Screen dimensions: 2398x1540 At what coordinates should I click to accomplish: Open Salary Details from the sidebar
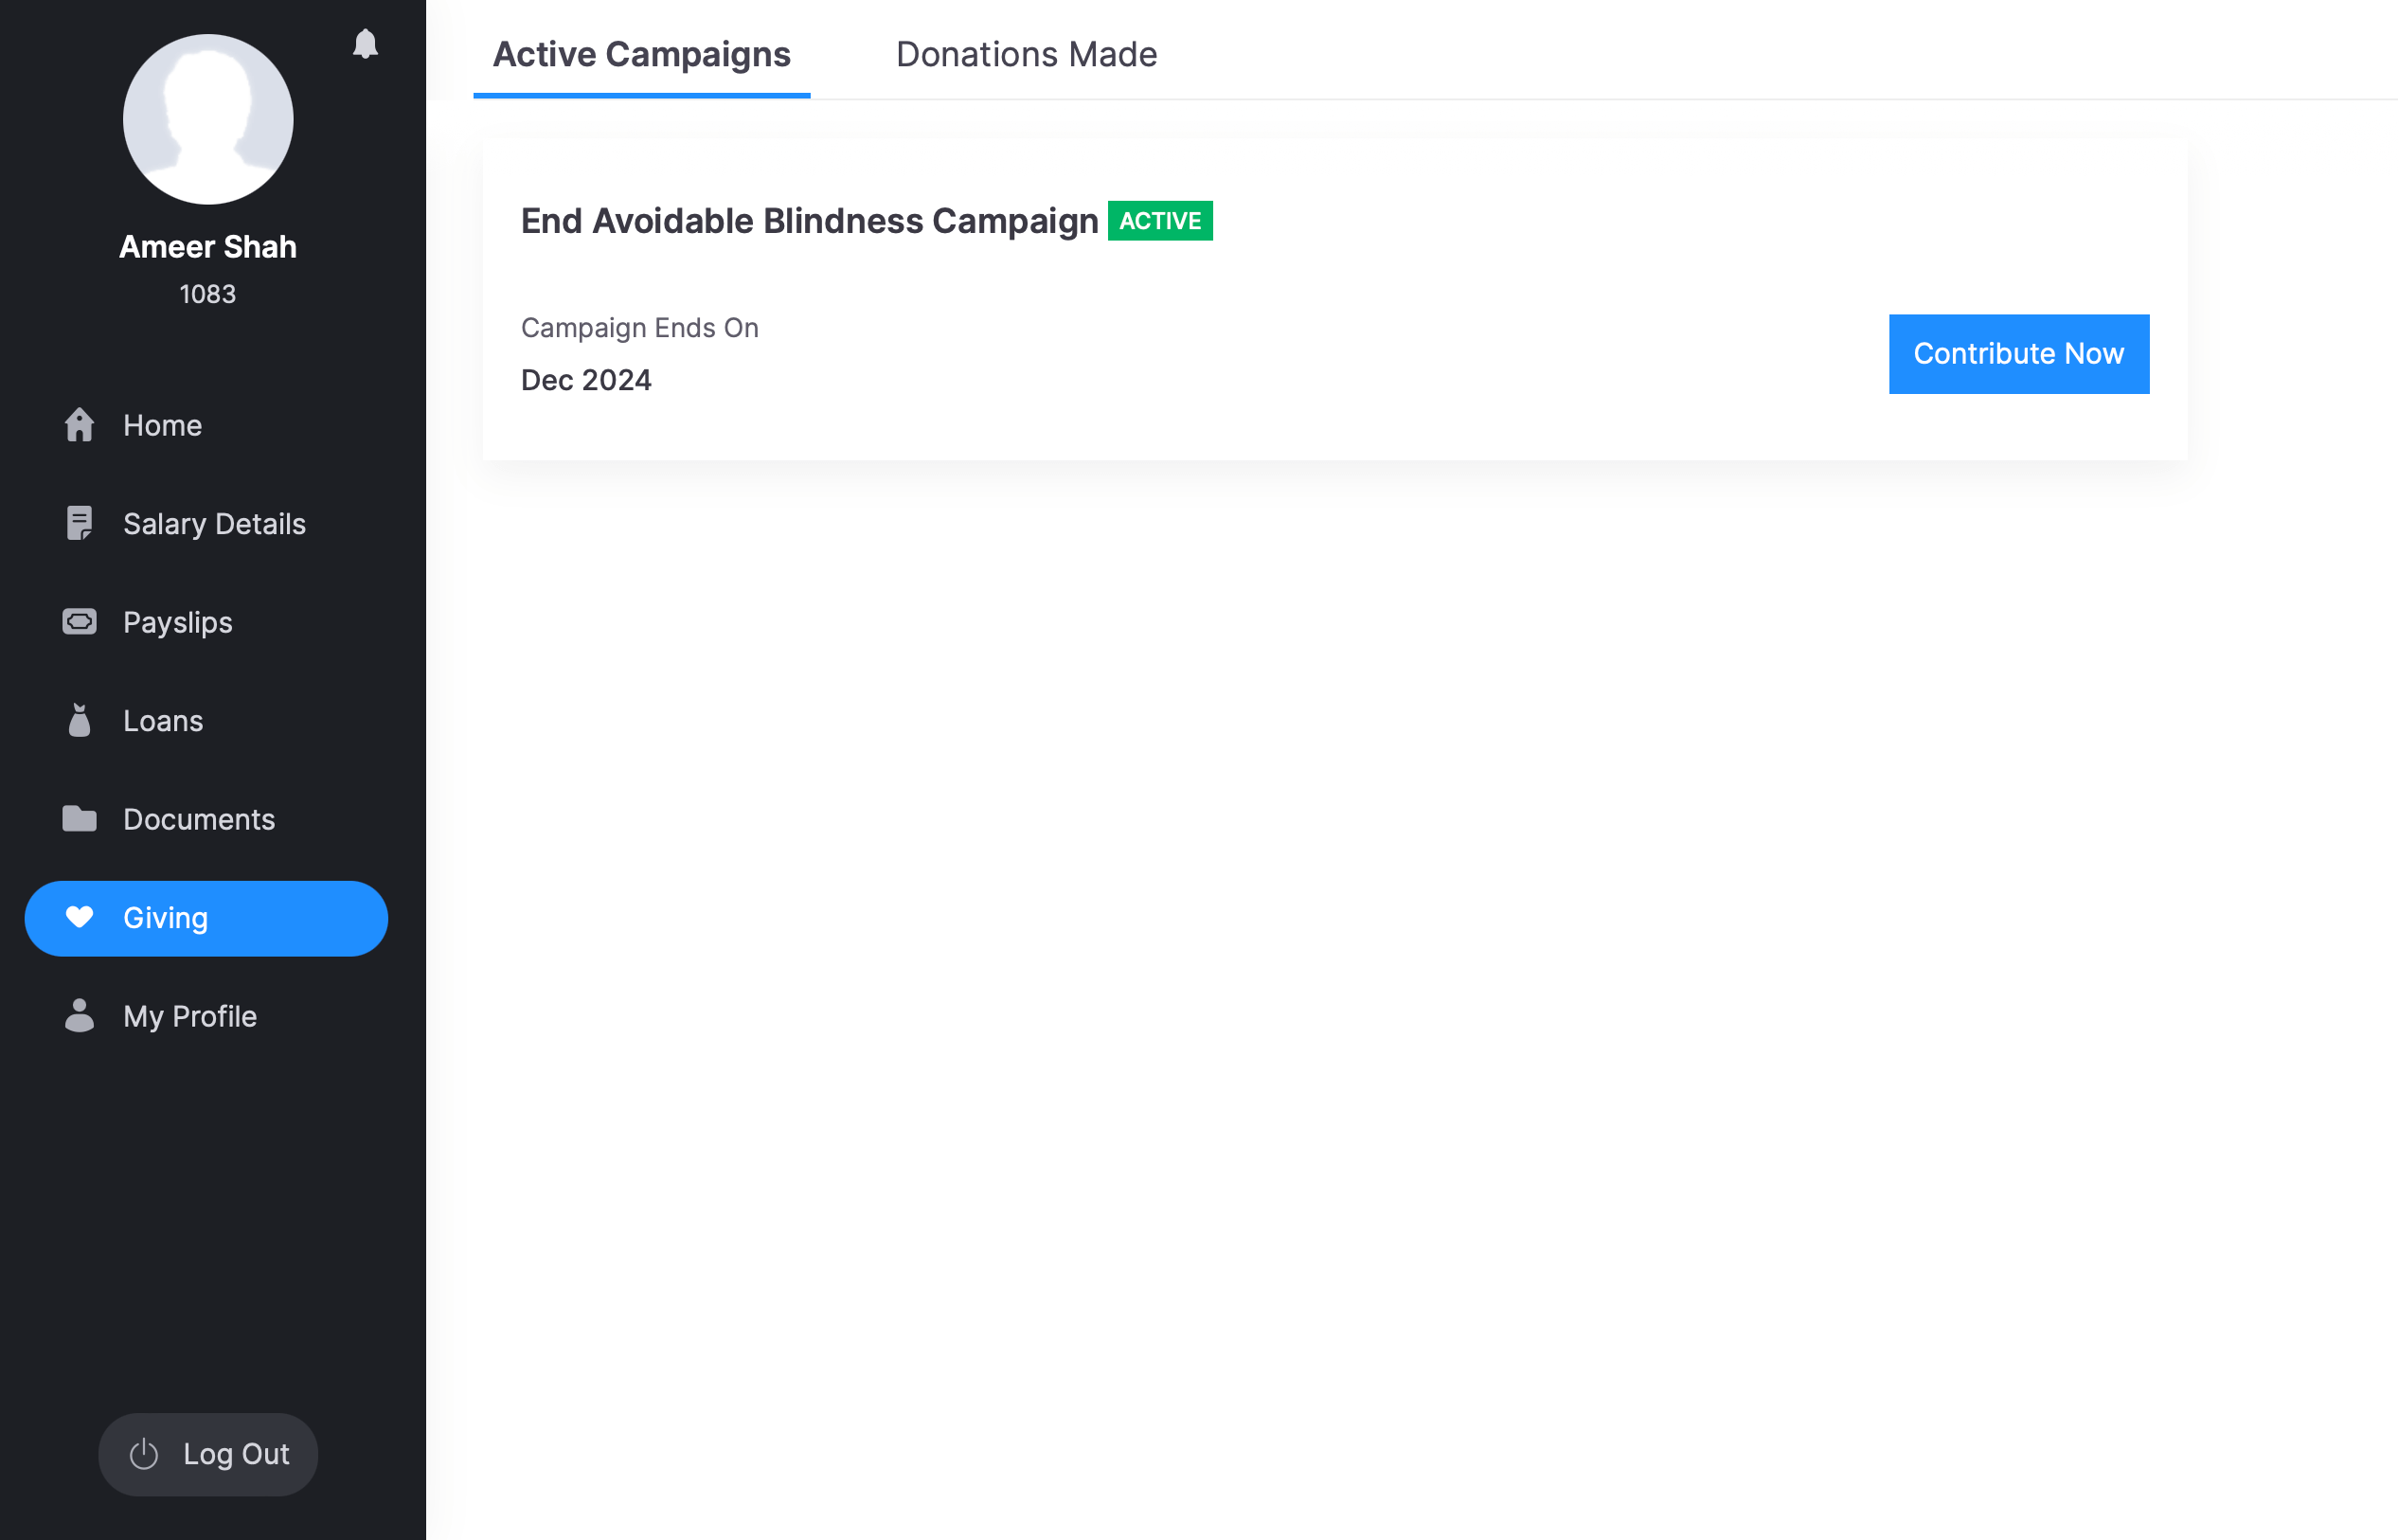pos(214,524)
